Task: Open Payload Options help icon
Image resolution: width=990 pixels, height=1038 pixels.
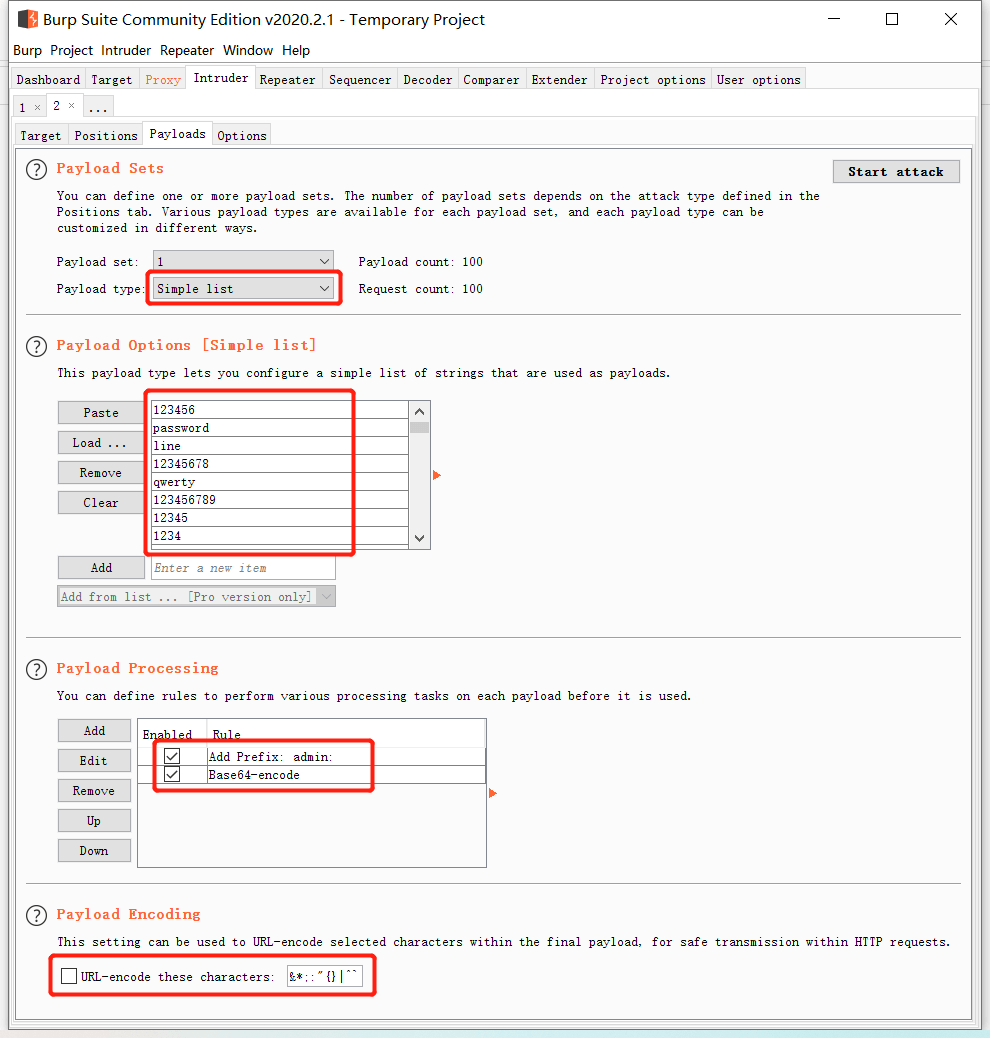Action: (x=36, y=346)
